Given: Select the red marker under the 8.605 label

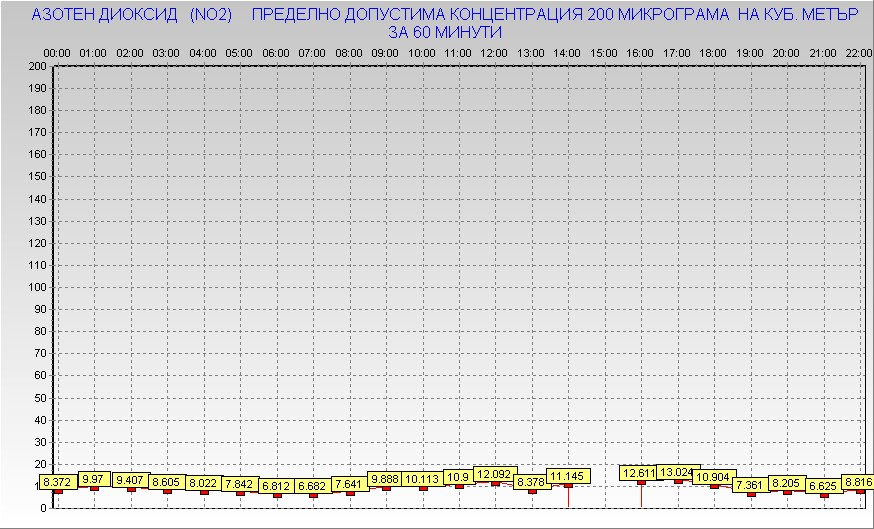Looking at the screenshot, I should (x=167, y=491).
